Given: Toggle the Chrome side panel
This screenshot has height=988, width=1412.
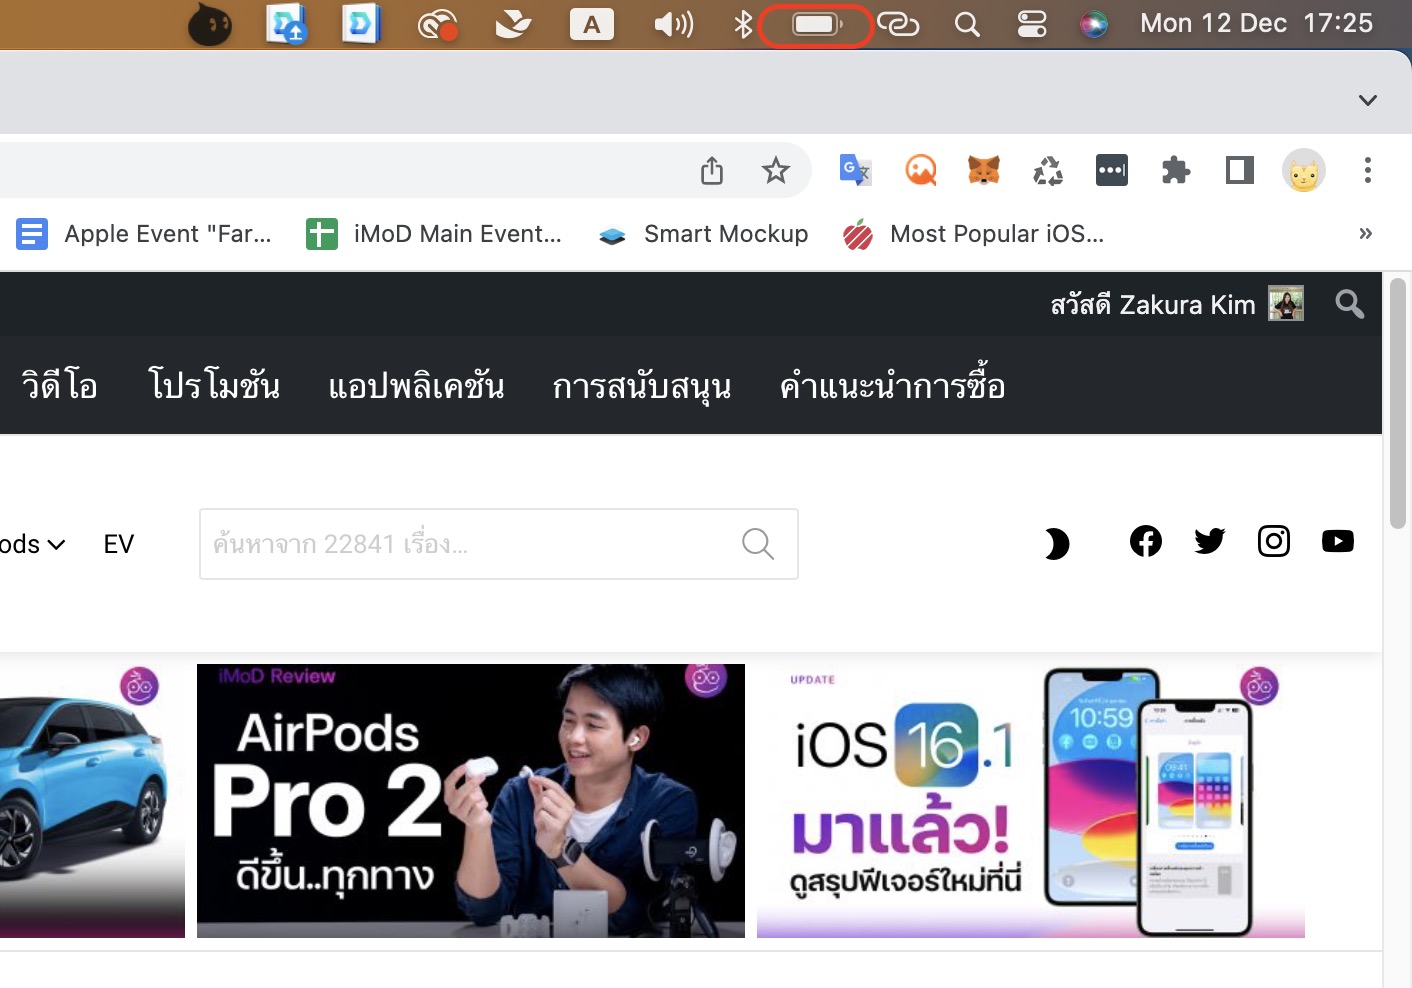Looking at the screenshot, I should (1240, 171).
